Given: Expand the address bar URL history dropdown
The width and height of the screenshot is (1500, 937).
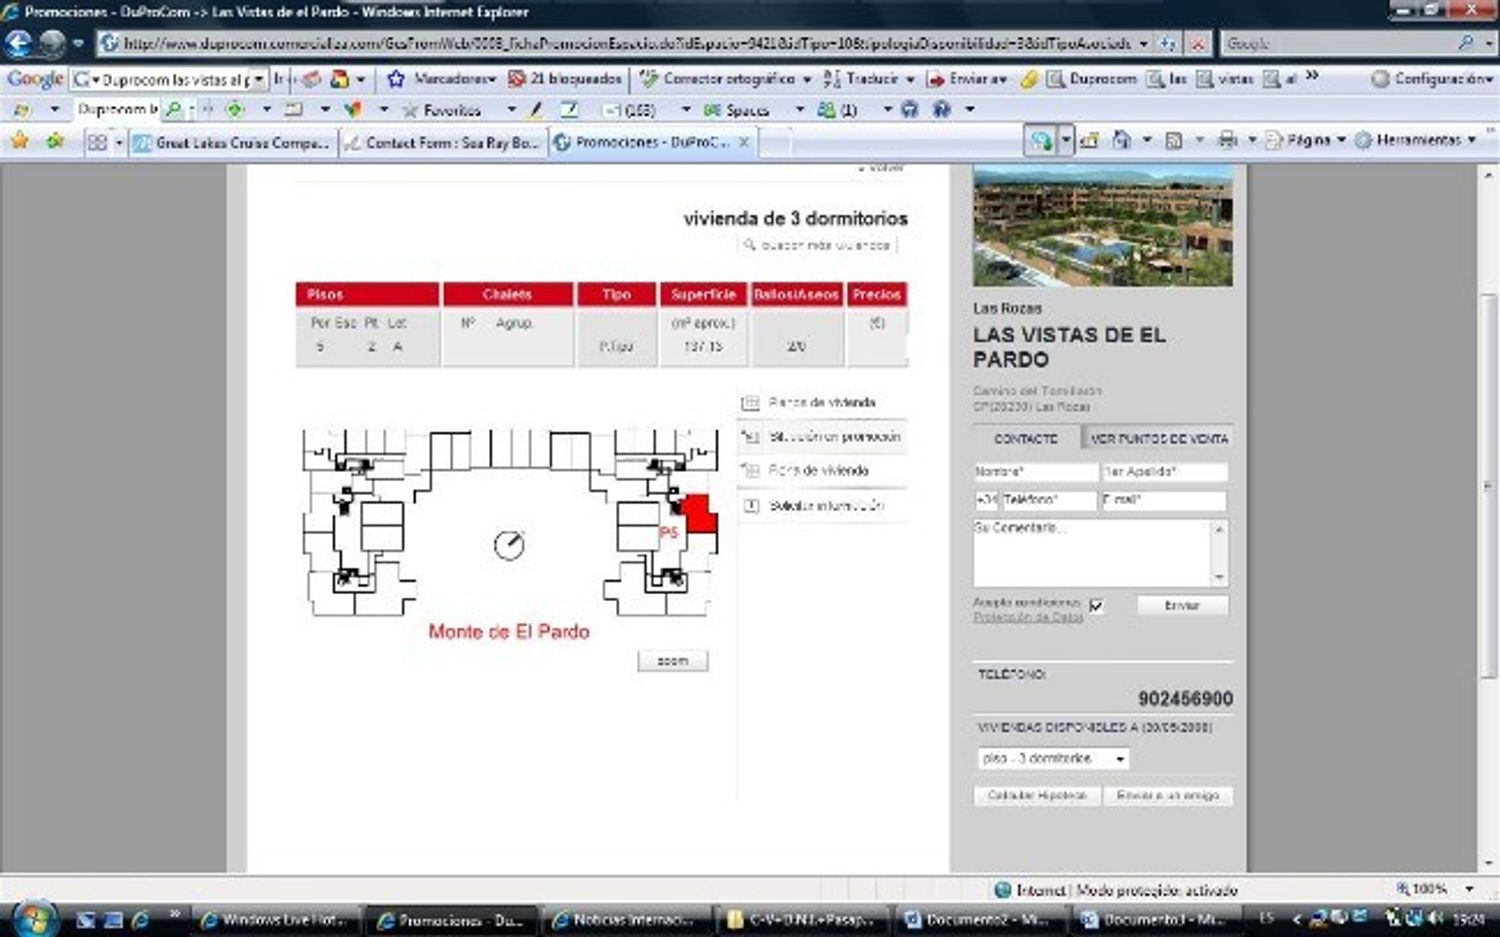Looking at the screenshot, I should point(1143,44).
